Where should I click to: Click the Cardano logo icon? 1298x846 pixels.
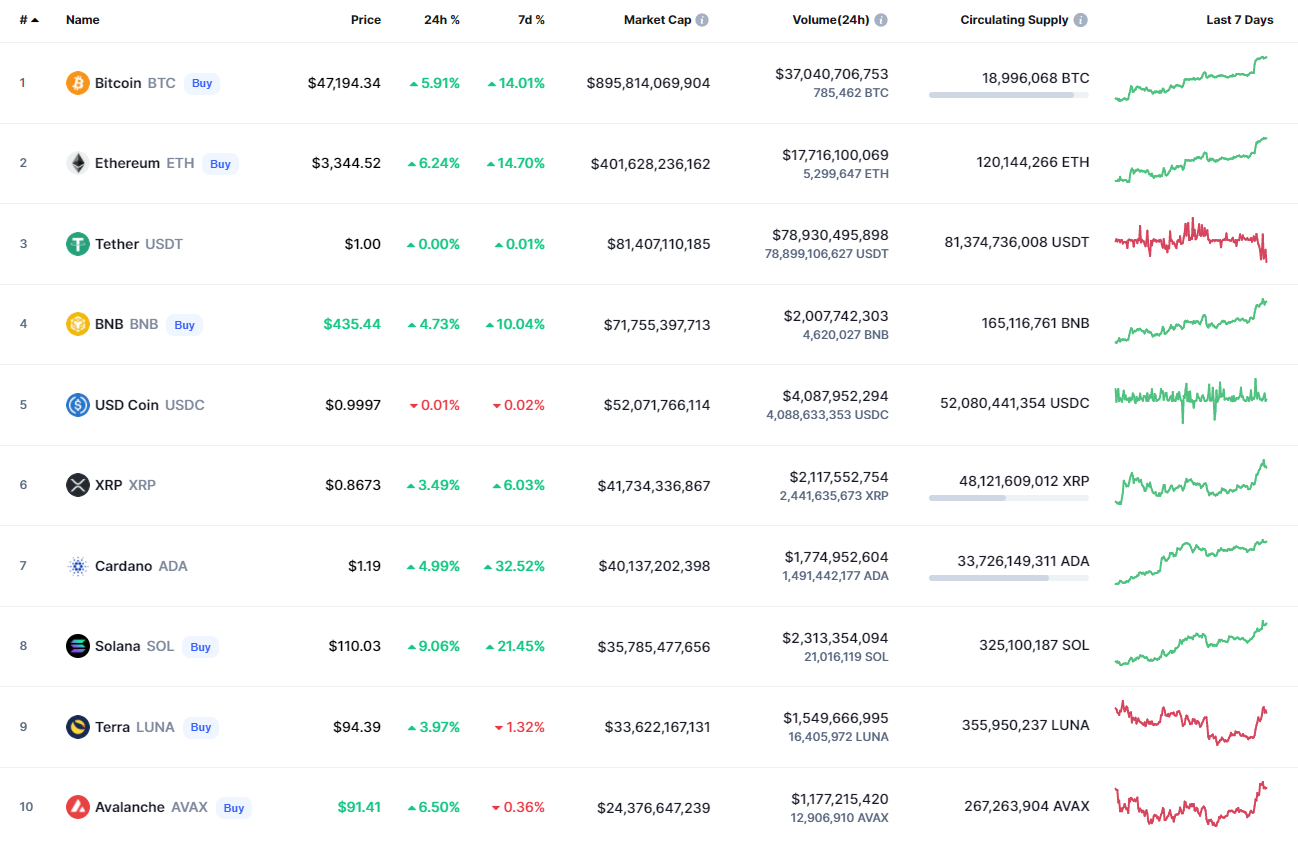77,566
